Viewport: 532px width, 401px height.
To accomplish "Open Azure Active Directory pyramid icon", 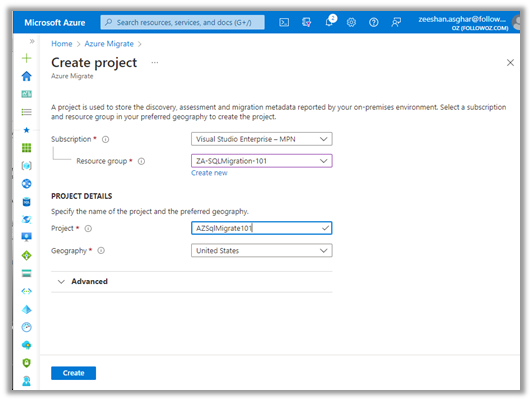I will click(x=26, y=309).
